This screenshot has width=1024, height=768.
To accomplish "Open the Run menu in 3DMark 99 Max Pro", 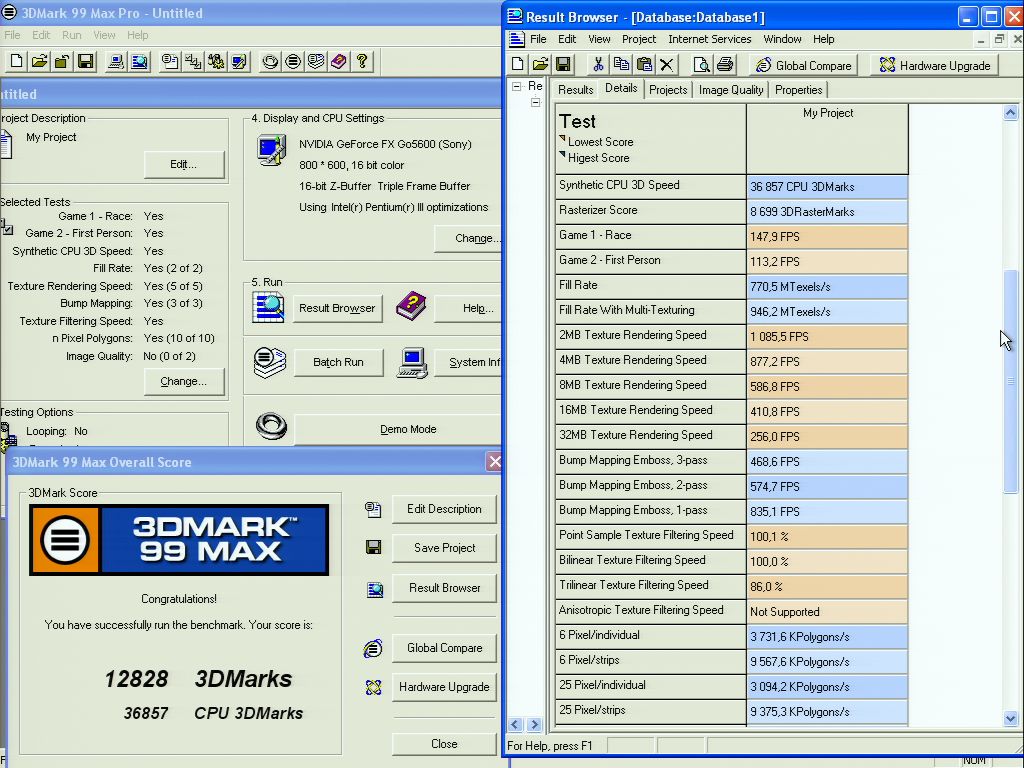I will coord(72,35).
